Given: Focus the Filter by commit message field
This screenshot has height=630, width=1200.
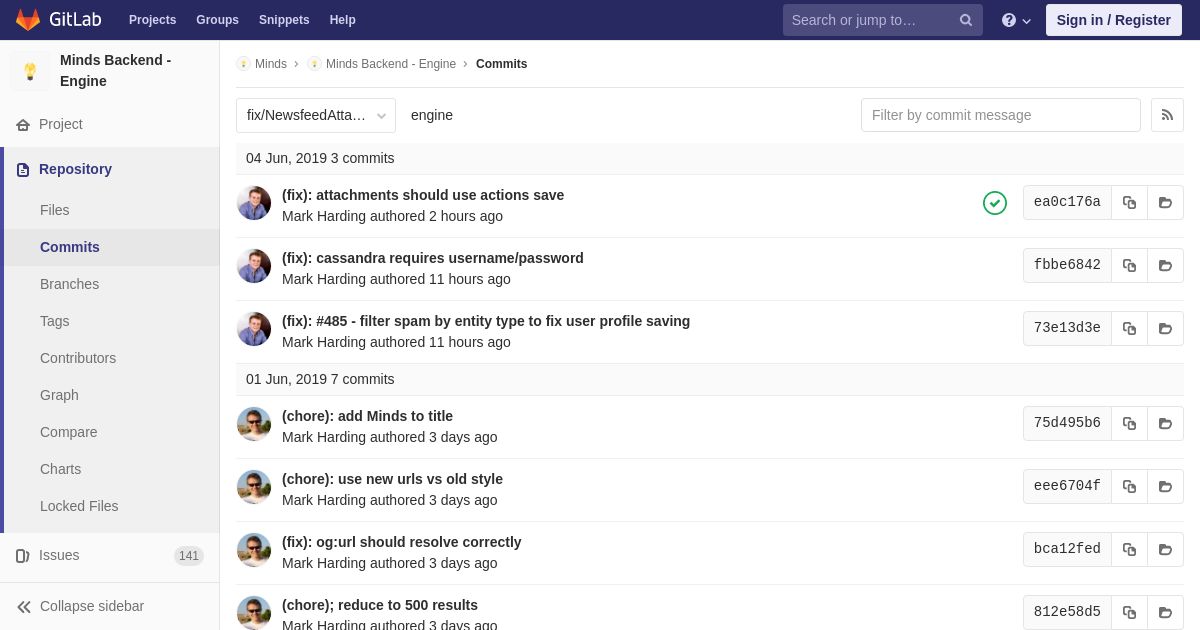Looking at the screenshot, I should (x=1001, y=115).
